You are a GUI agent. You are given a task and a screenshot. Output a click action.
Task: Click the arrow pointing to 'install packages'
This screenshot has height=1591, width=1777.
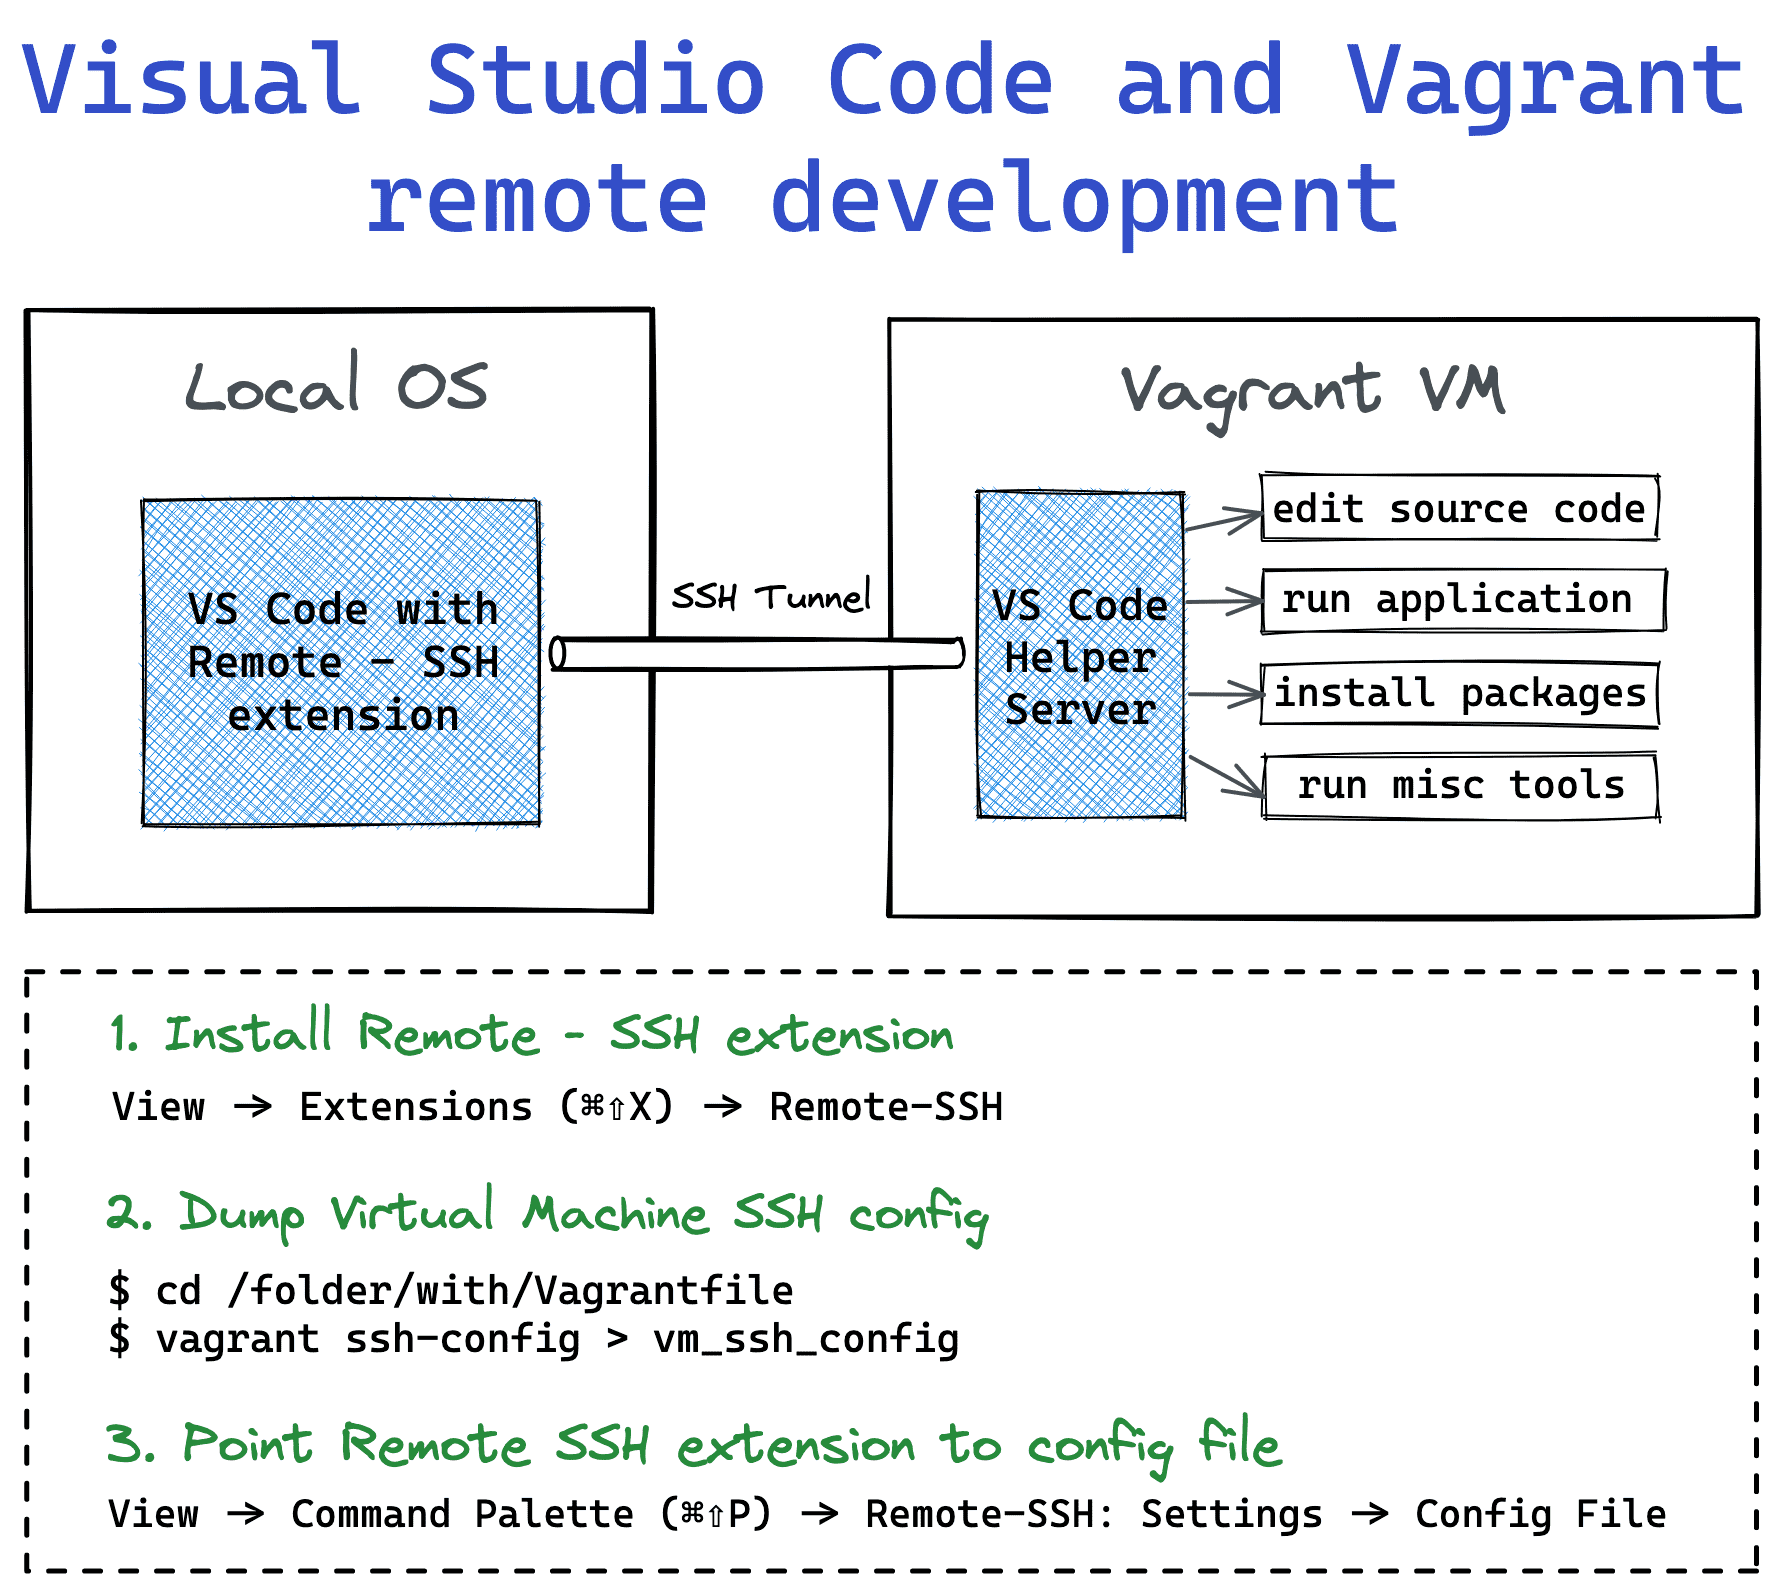1224,694
